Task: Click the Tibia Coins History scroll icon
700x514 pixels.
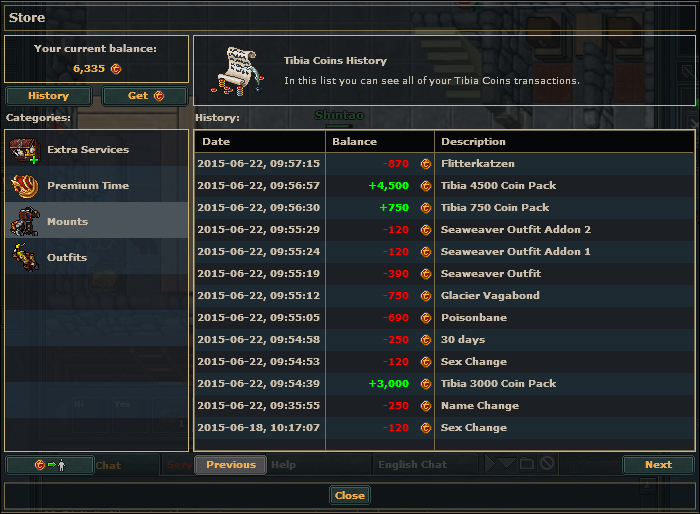Action: 237,69
